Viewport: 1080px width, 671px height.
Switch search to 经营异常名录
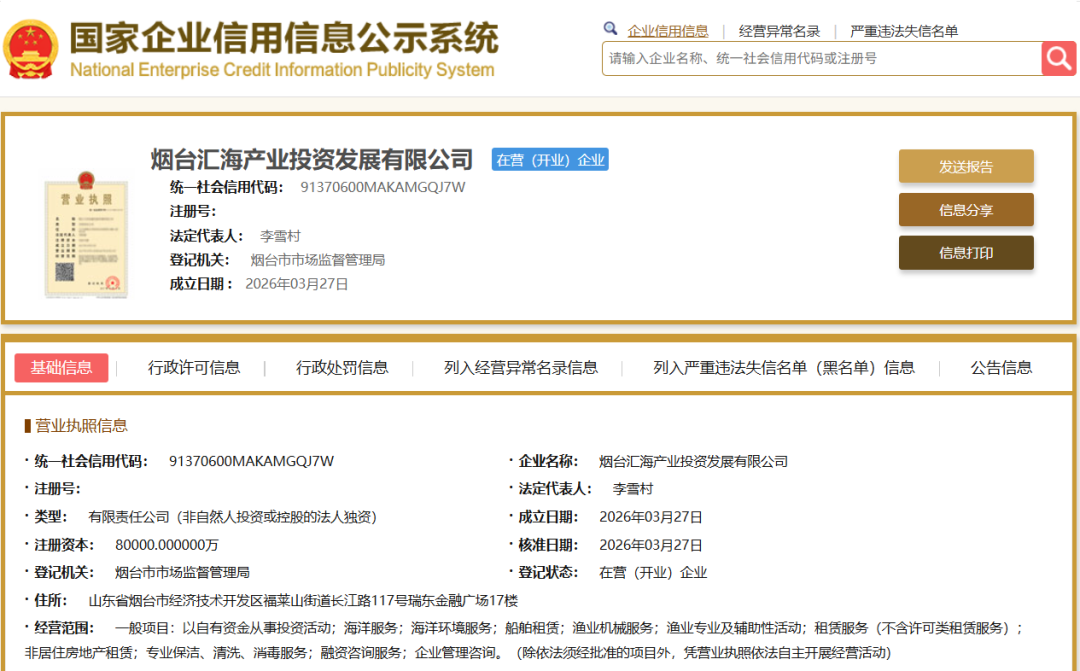779,29
